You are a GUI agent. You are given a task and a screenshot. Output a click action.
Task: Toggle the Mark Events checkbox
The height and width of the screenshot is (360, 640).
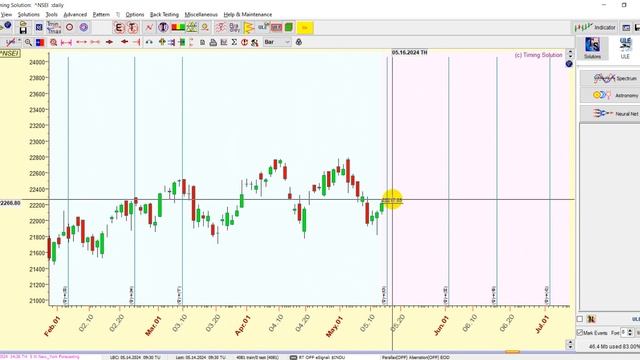(x=580, y=333)
